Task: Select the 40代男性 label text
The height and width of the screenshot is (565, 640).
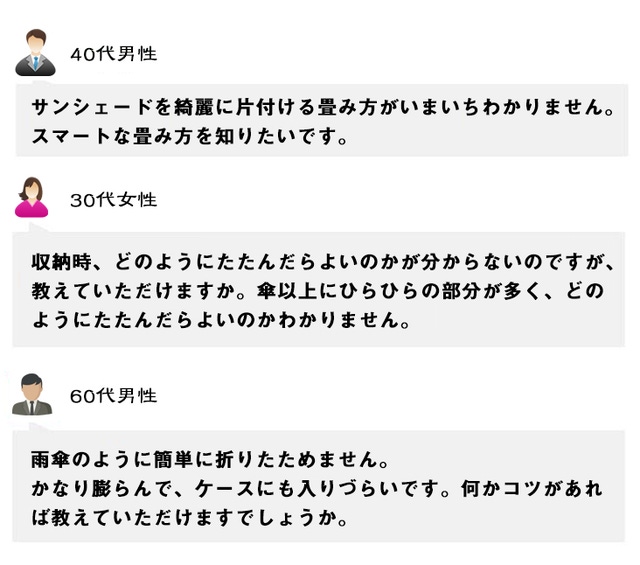Action: coord(113,54)
